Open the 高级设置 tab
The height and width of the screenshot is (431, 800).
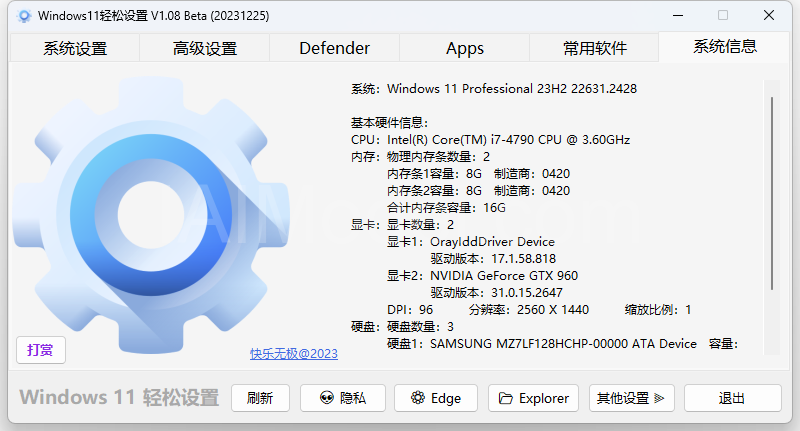(205, 48)
